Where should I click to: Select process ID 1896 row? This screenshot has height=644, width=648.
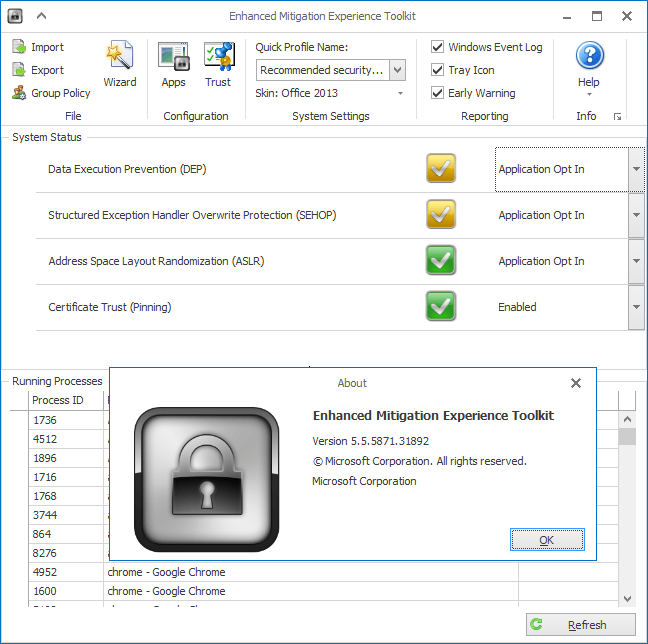tap(66, 458)
